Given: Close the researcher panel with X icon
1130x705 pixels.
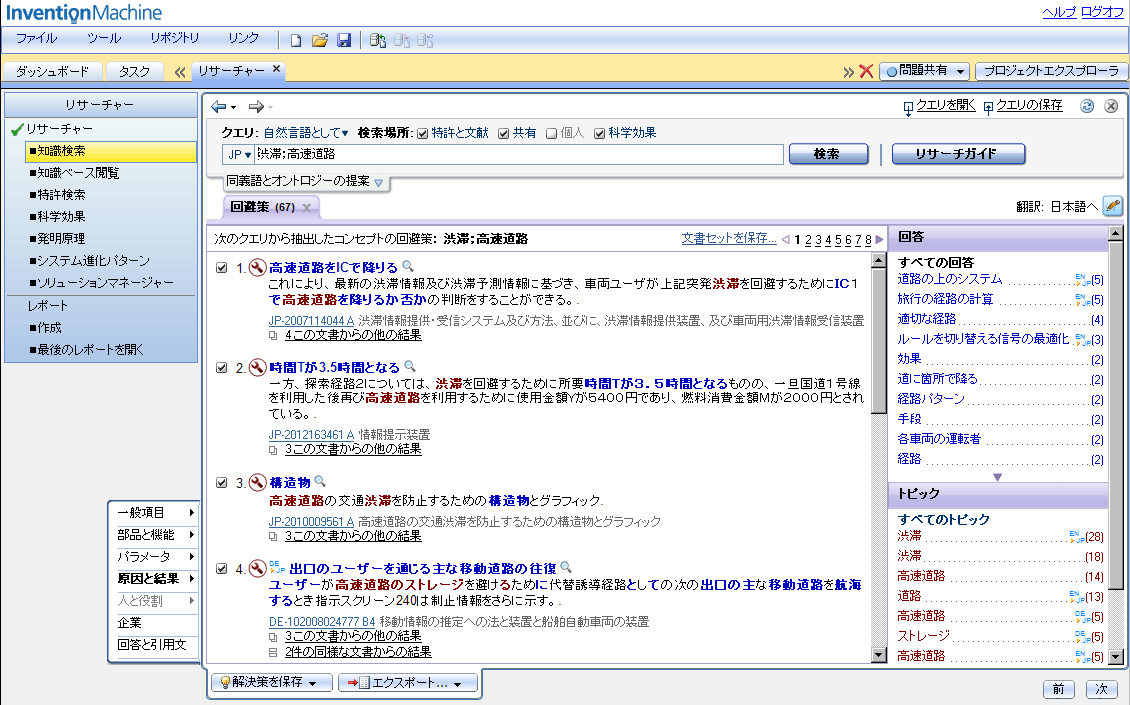Looking at the screenshot, I should pyautogui.click(x=1111, y=106).
